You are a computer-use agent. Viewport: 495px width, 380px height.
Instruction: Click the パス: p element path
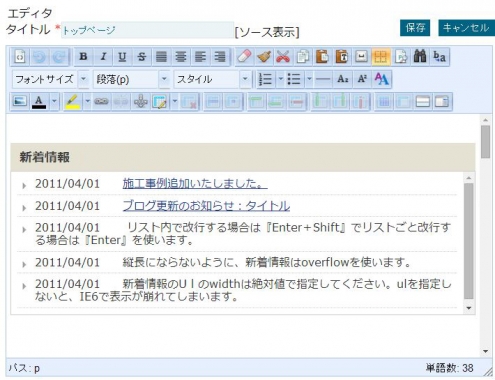(24, 368)
